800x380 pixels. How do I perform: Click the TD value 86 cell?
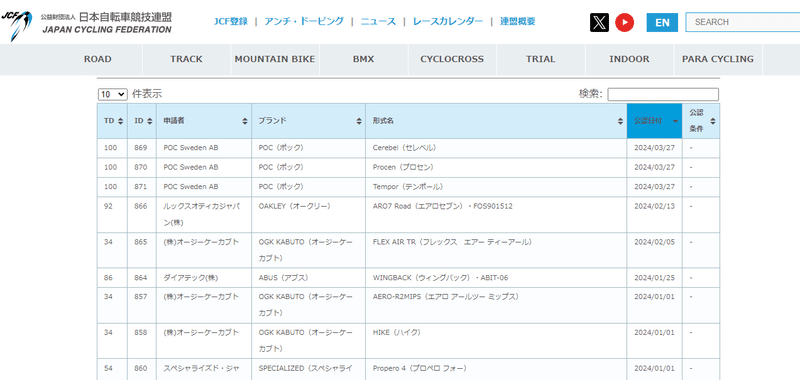[112, 278]
